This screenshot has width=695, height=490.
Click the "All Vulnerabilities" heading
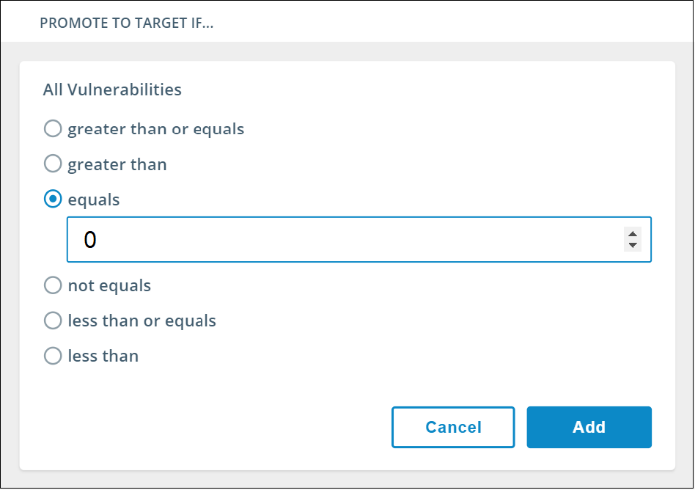[112, 90]
